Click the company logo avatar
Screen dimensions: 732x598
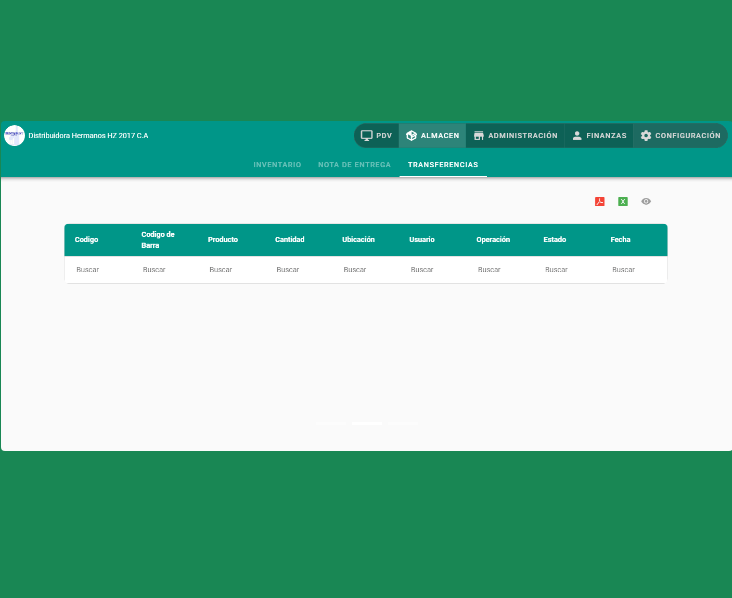[14, 135]
